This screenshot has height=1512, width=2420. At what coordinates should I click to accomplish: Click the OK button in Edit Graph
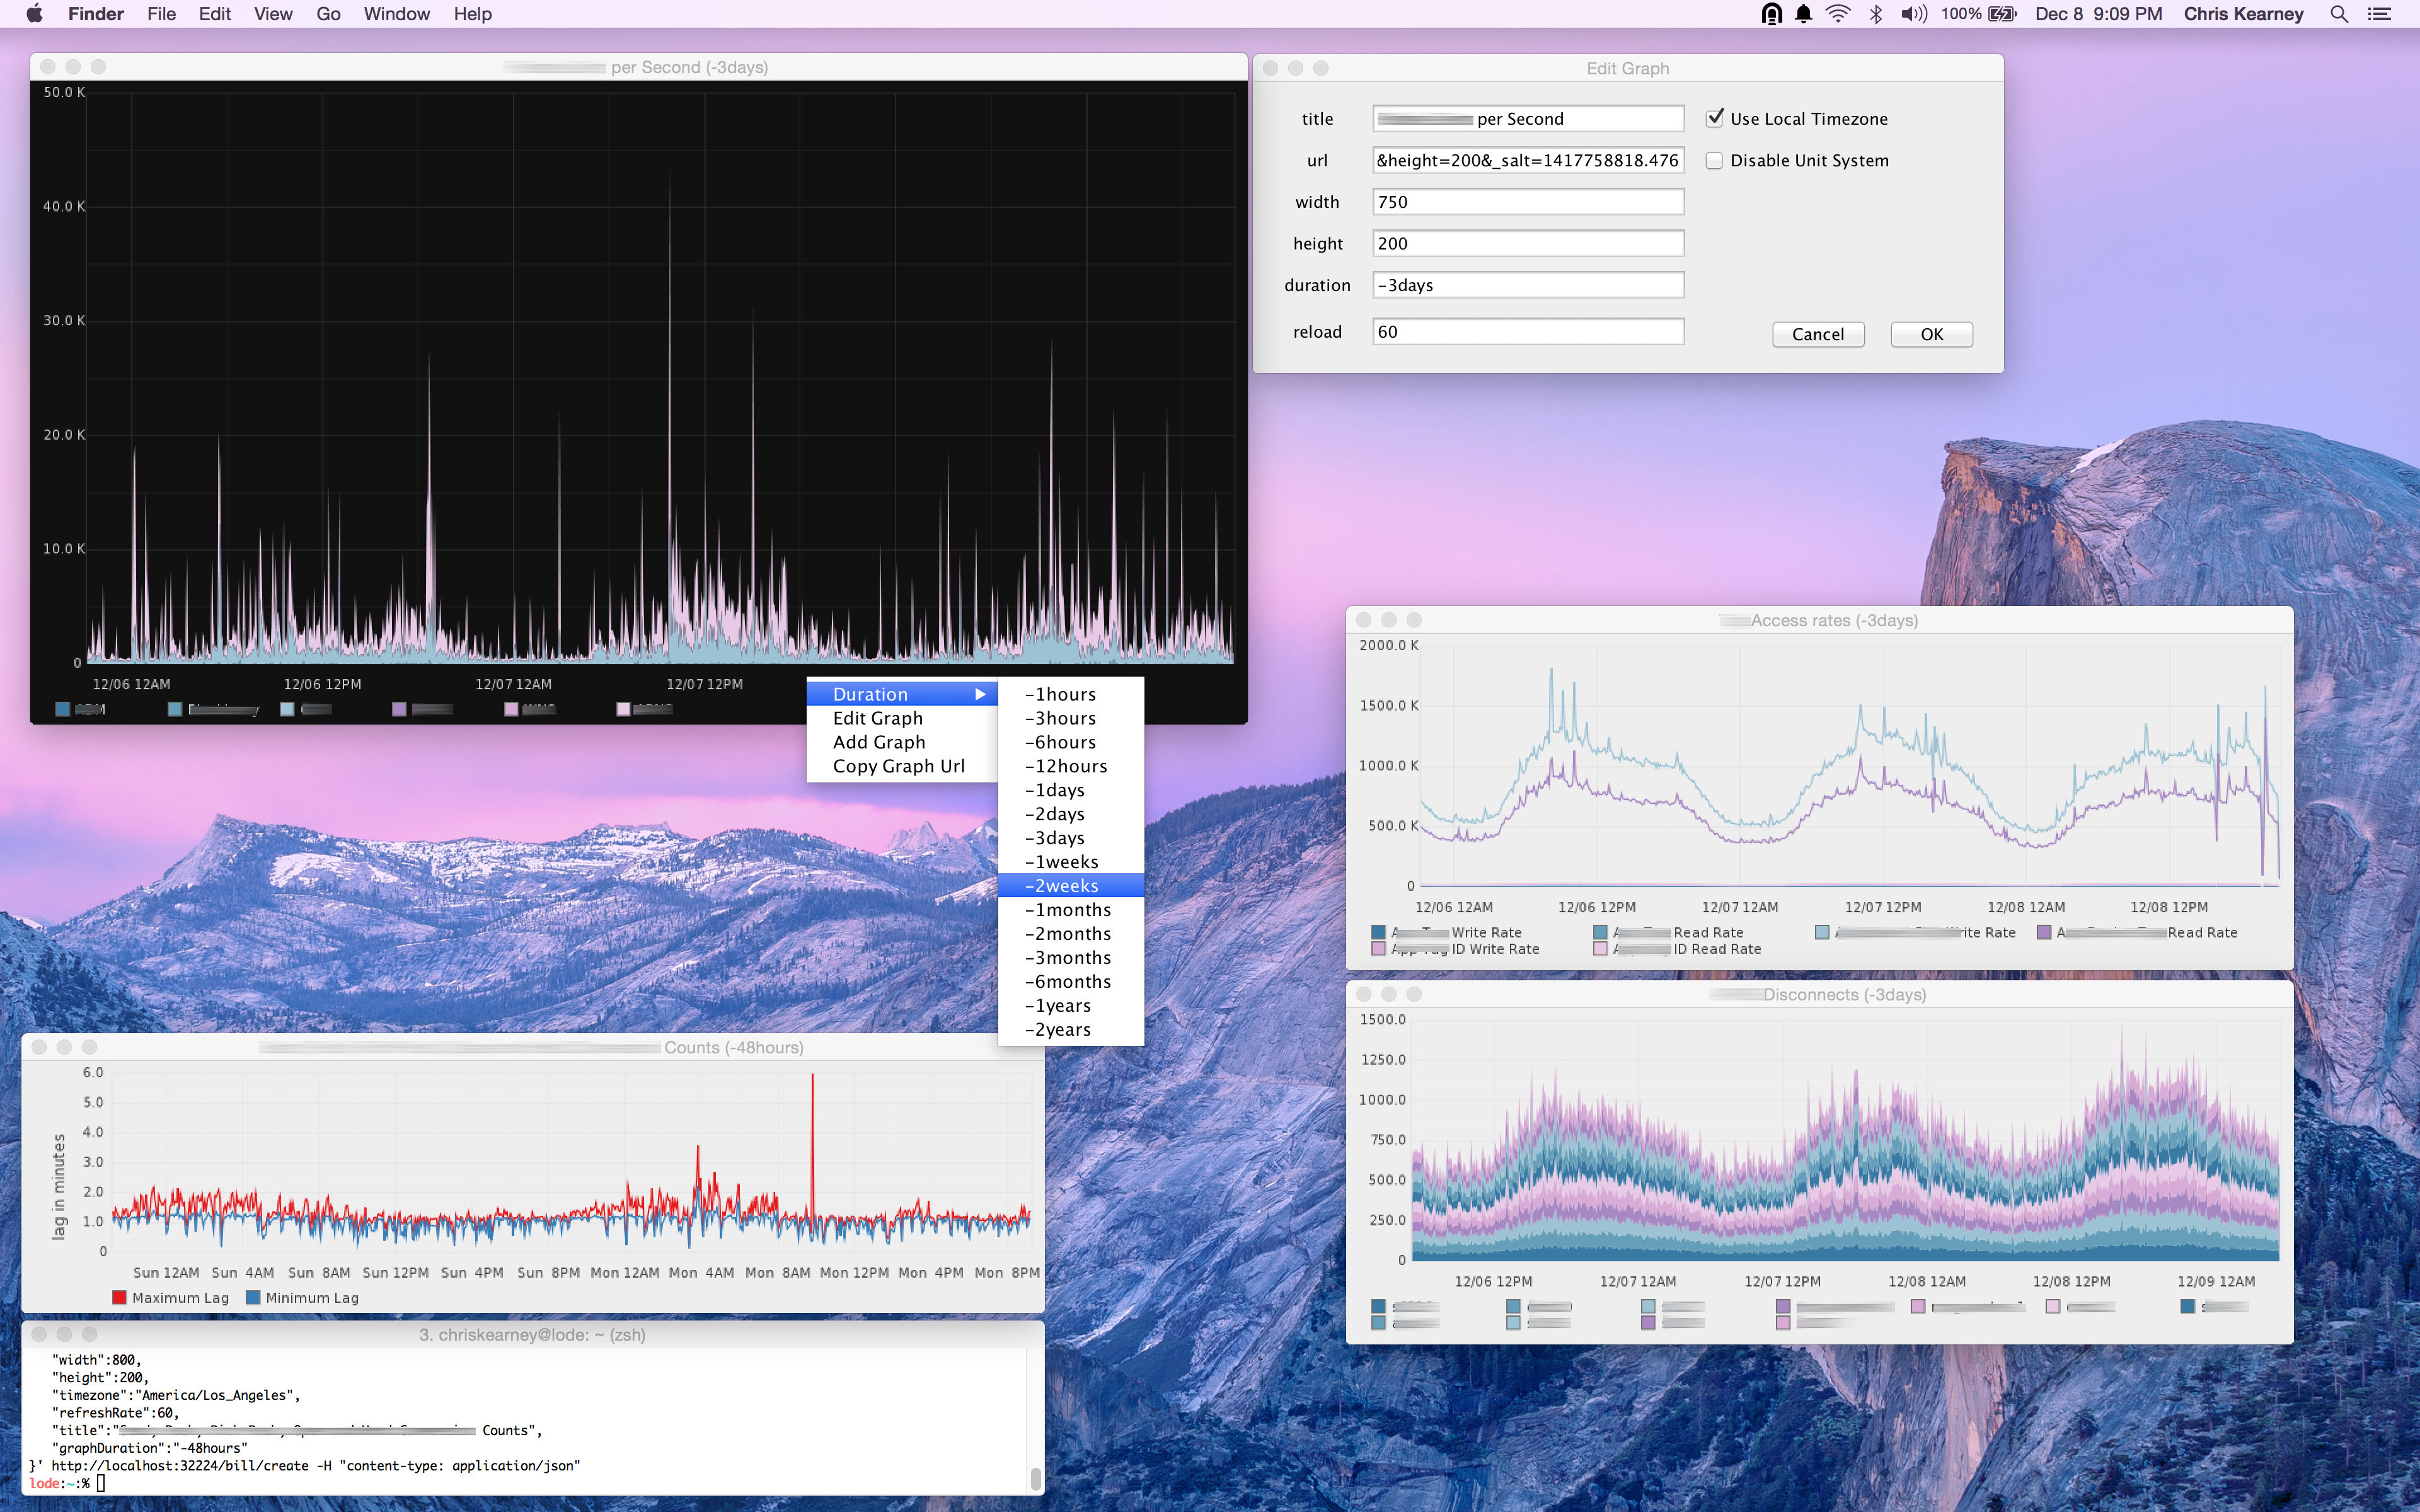[x=1931, y=334]
